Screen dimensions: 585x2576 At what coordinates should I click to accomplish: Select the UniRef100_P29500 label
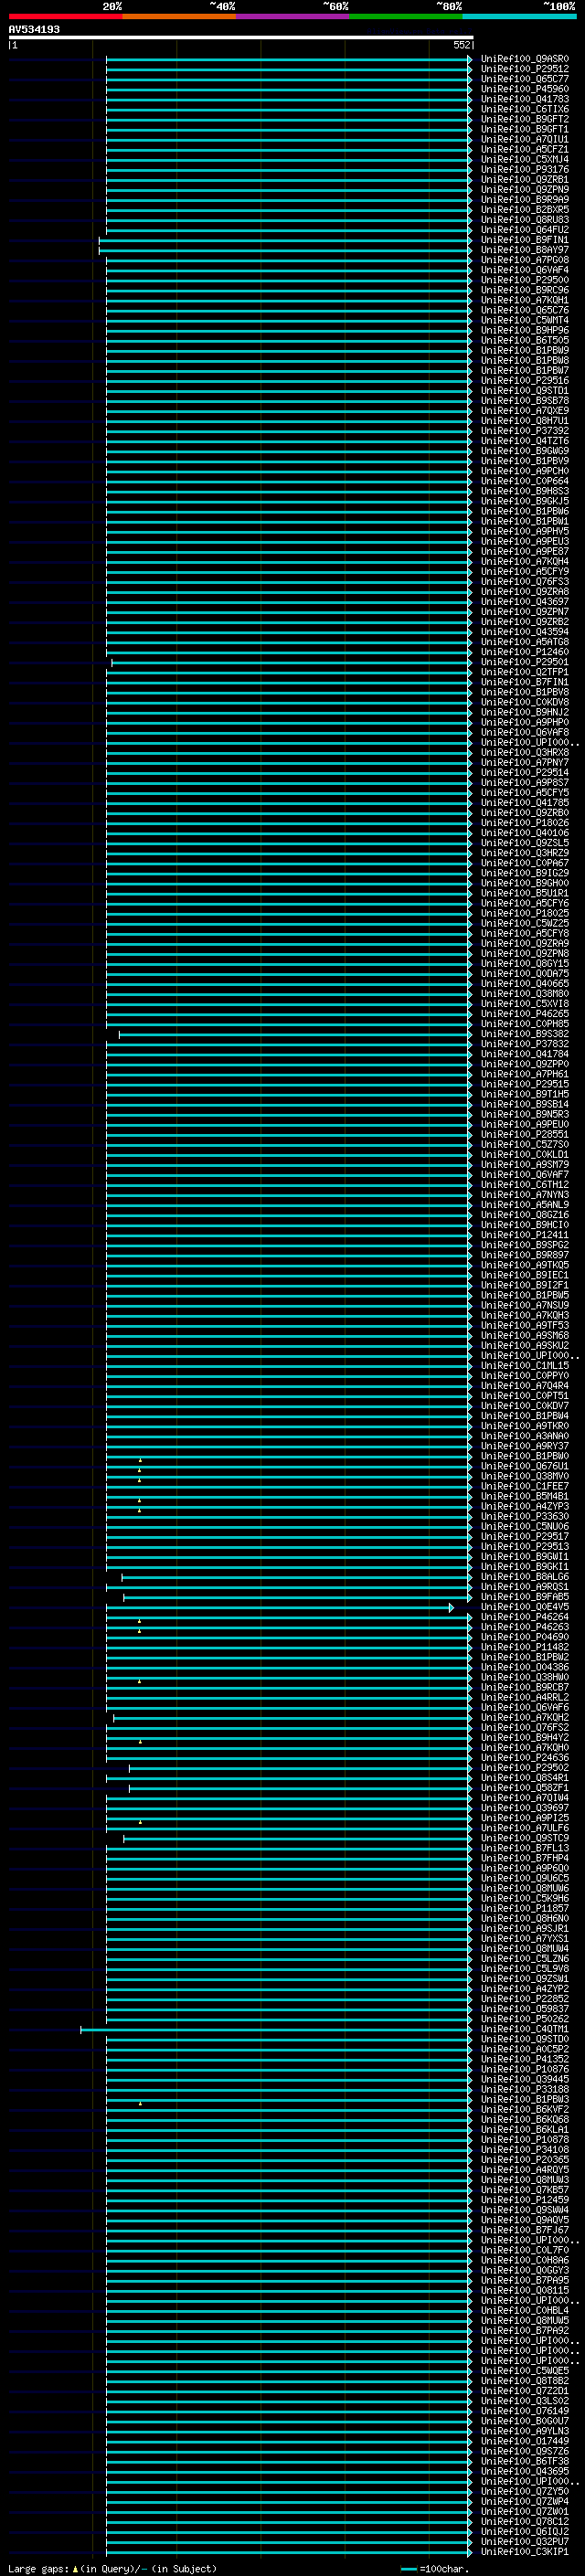click(525, 280)
